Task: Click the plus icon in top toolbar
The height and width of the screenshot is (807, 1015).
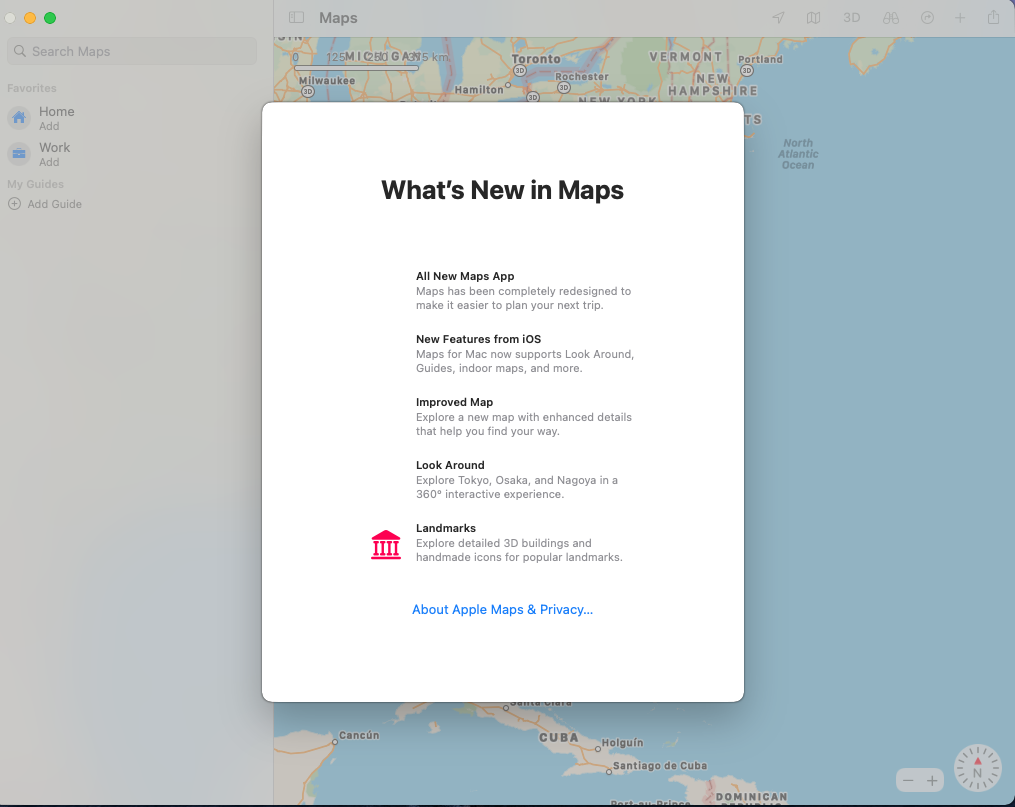Action: tap(960, 18)
